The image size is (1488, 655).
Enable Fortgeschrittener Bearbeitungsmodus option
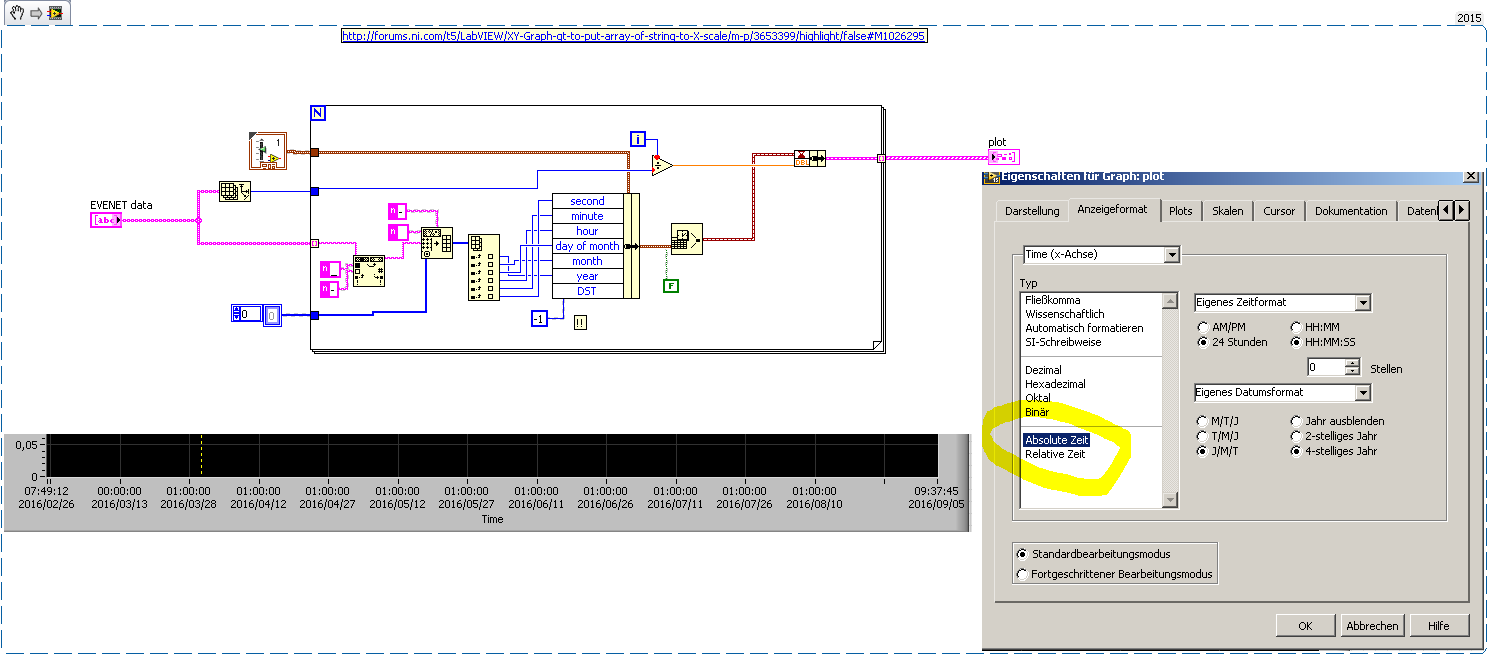(1021, 574)
